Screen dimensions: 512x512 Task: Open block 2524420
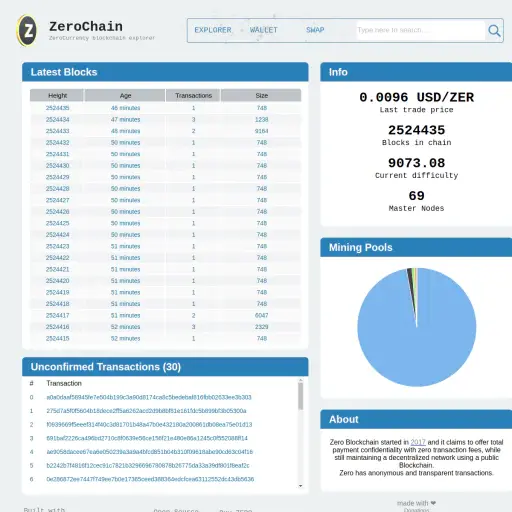[57, 281]
